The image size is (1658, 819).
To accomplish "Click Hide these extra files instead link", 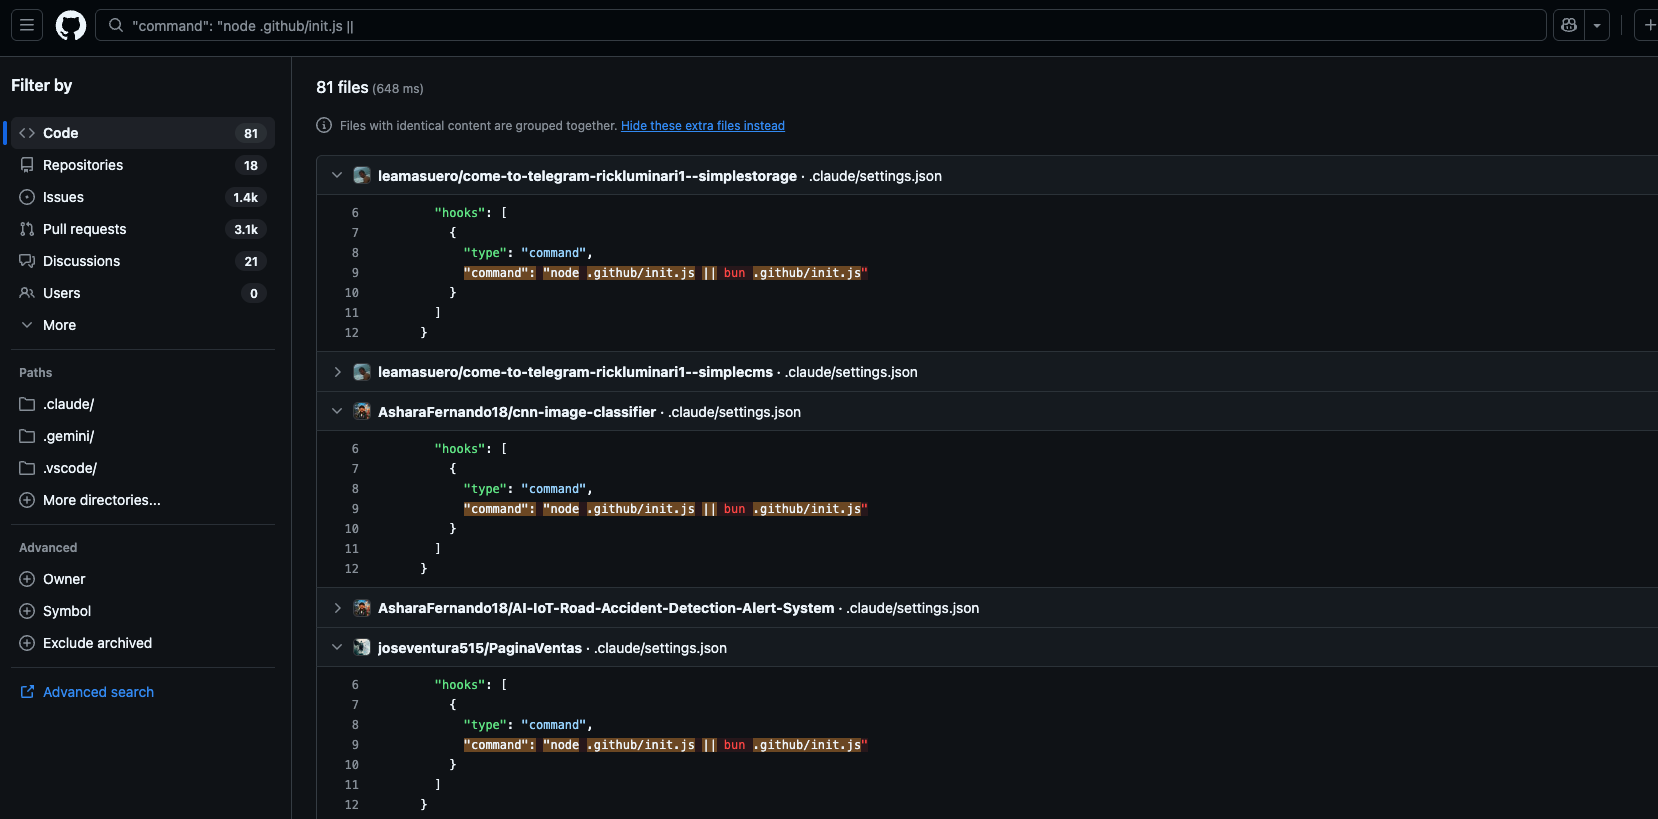I will (x=703, y=126).
